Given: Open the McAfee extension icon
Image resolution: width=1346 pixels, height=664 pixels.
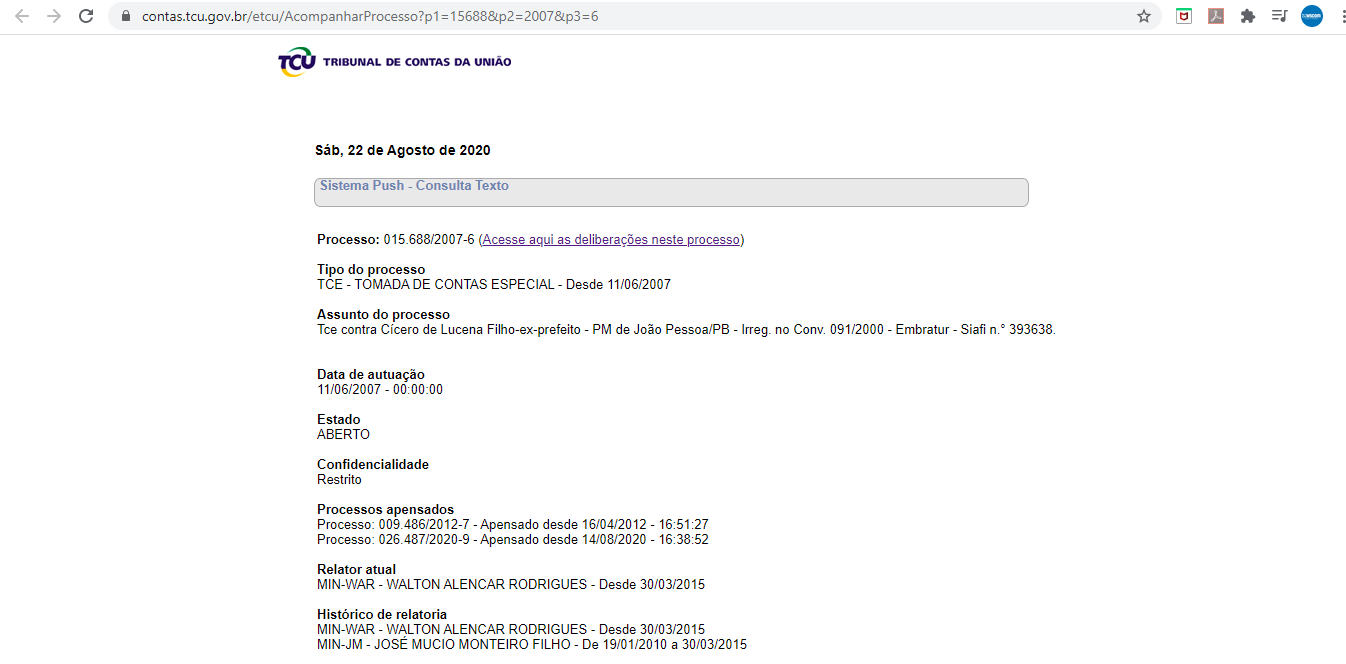Looking at the screenshot, I should [1184, 16].
